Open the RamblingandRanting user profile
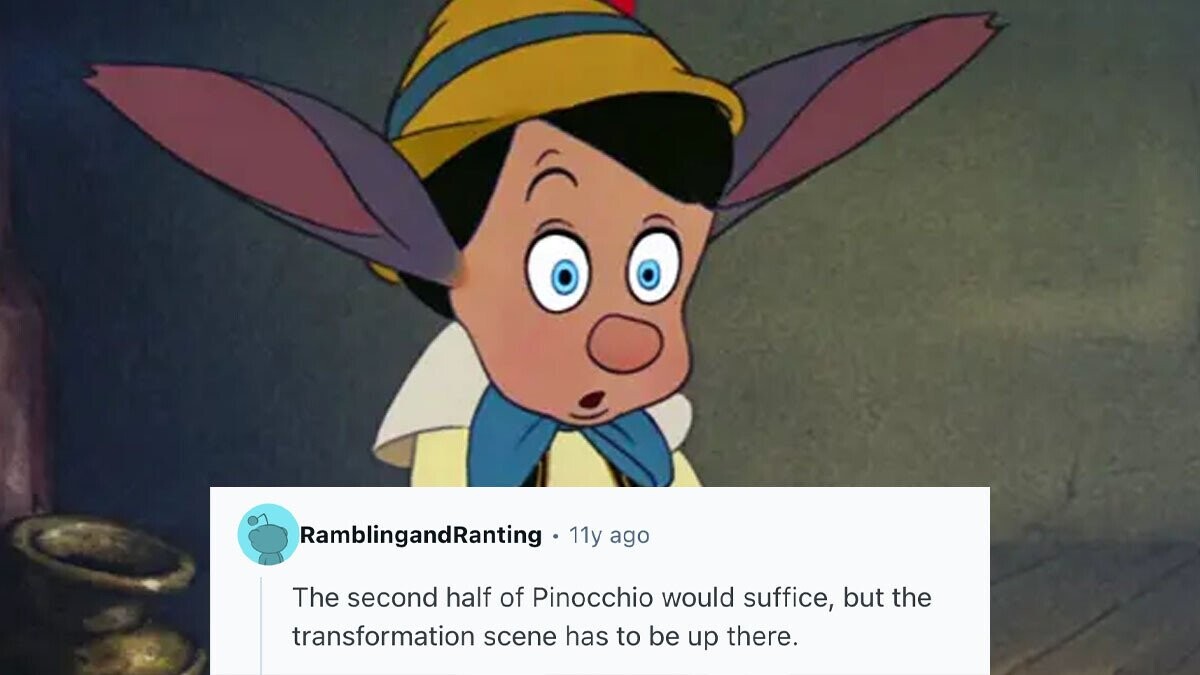This screenshot has width=1200, height=675. [421, 535]
